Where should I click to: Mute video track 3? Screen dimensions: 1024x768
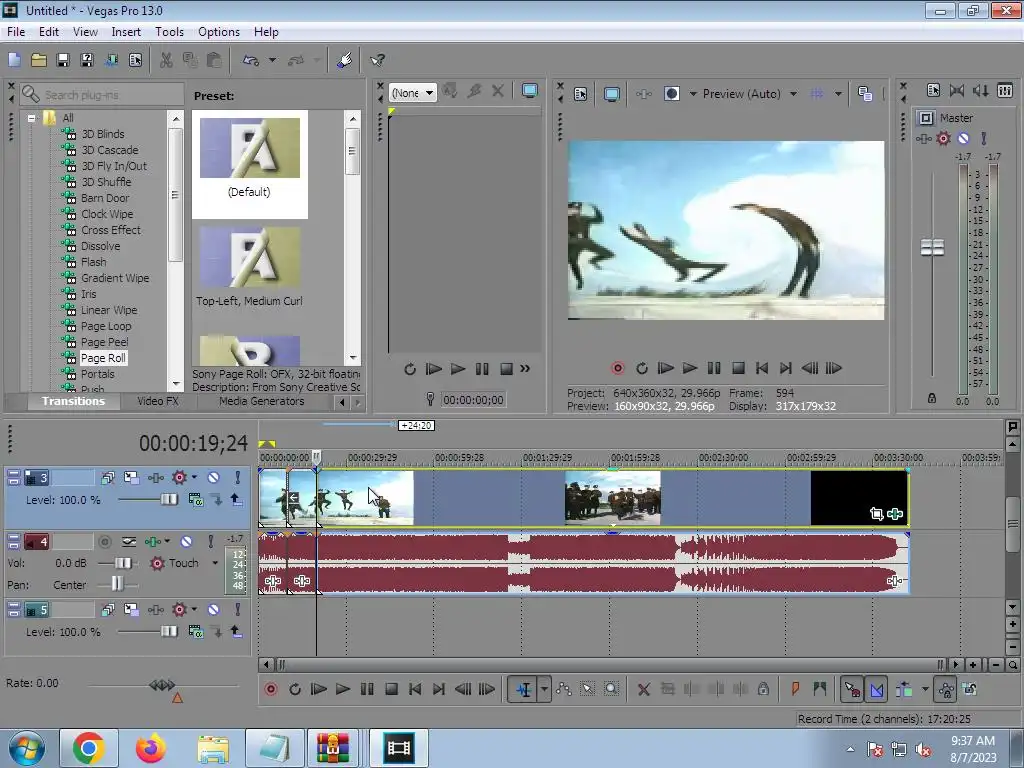[213, 478]
